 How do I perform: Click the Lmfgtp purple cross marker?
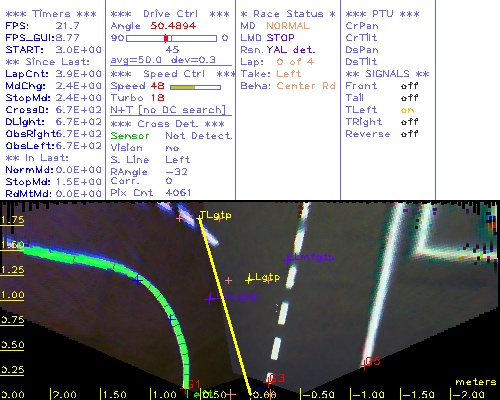[288, 259]
